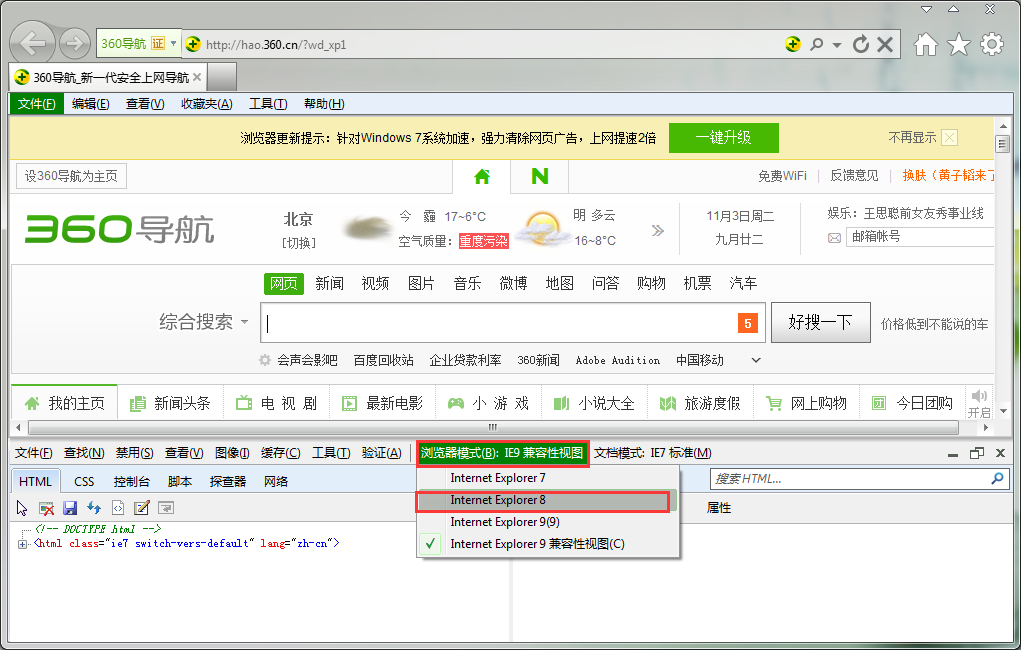1021x650 pixels.
Task: Open the browser 帮助(H) menu
Action: click(x=324, y=104)
